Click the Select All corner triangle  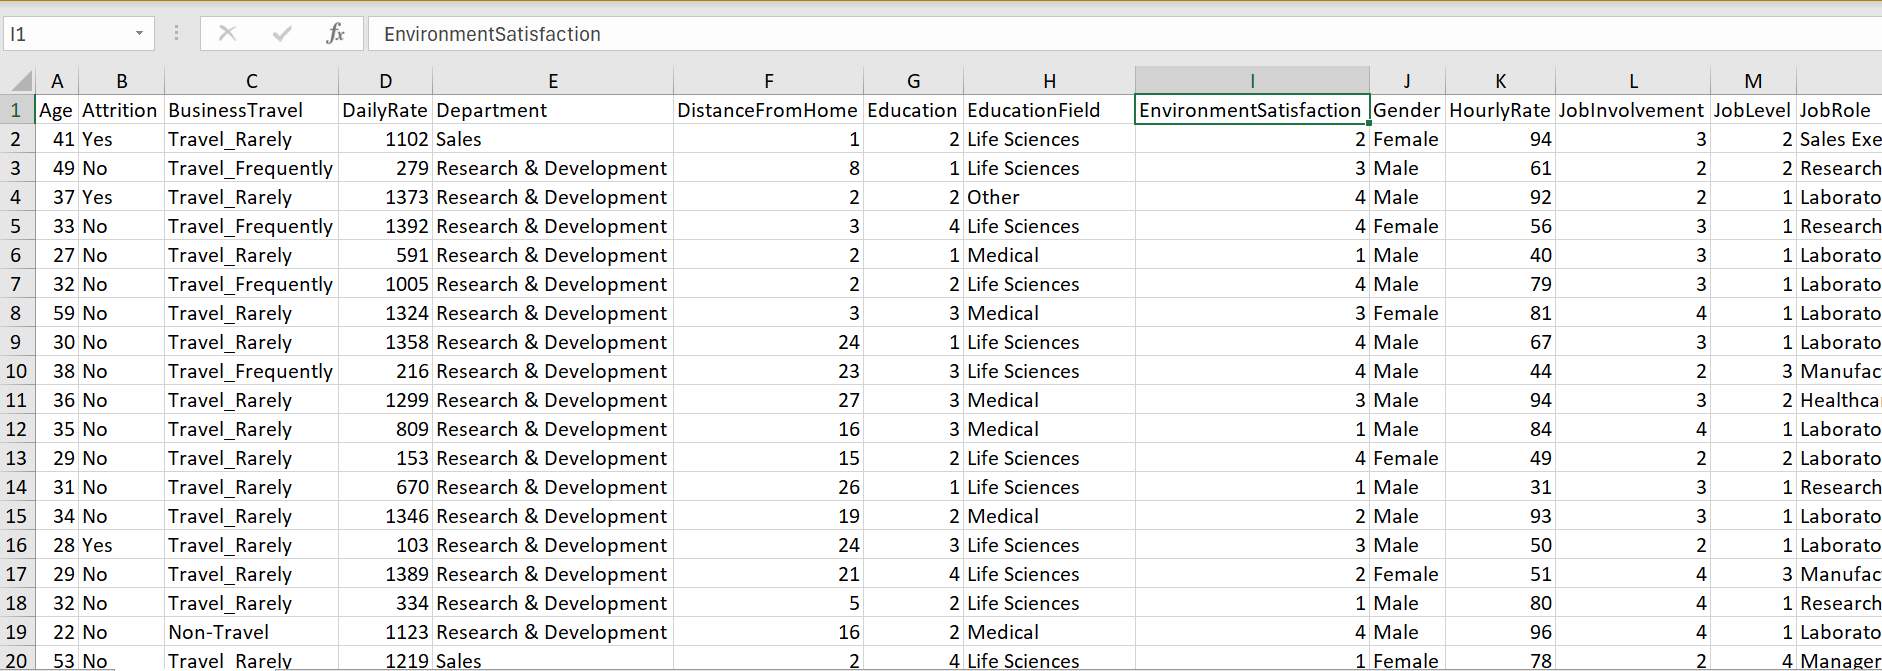[20, 81]
